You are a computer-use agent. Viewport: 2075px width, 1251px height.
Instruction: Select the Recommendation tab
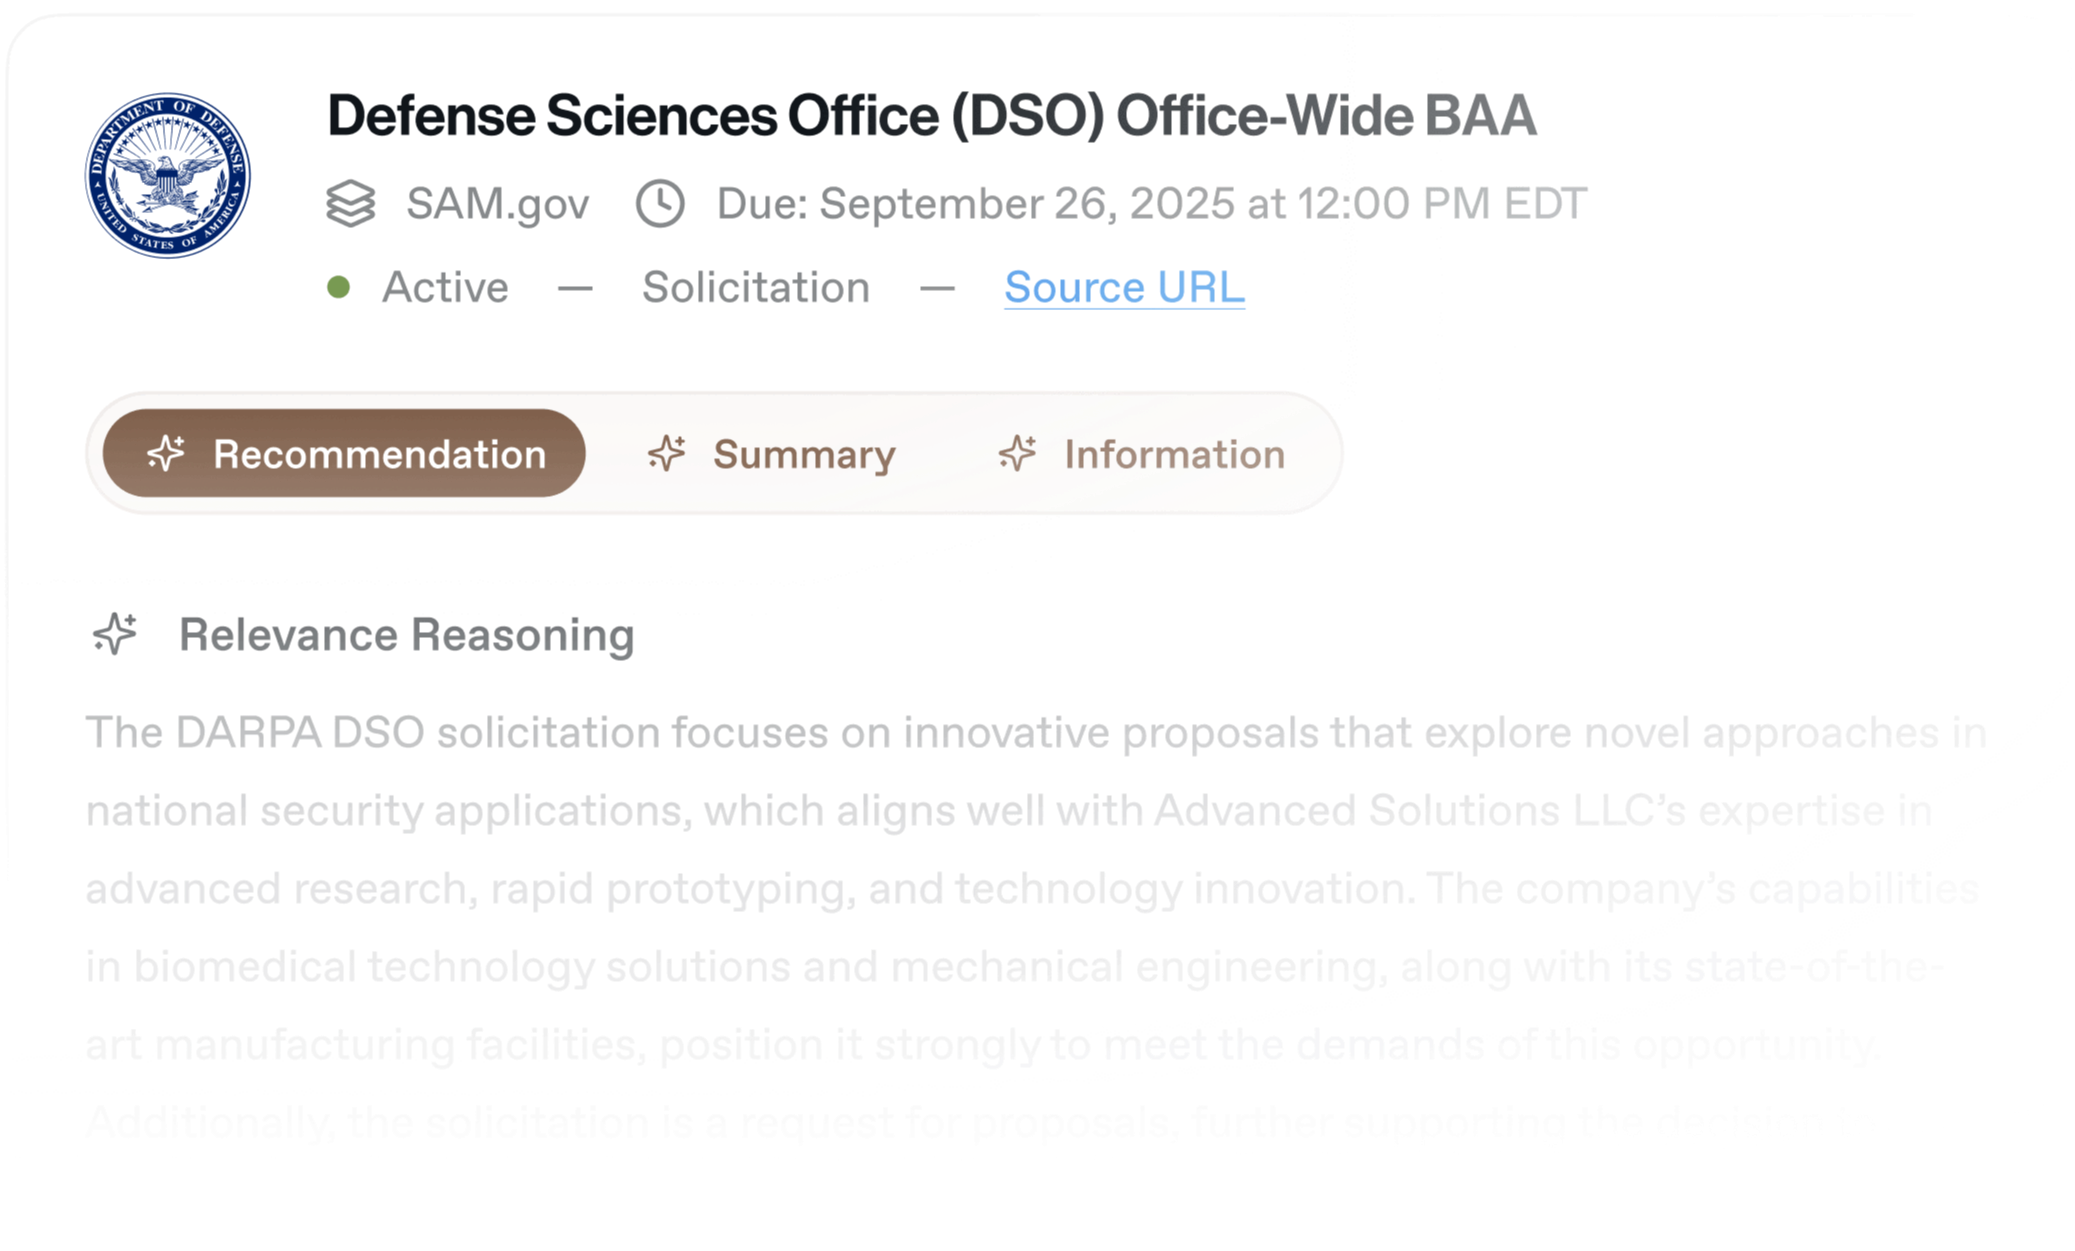tap(344, 454)
